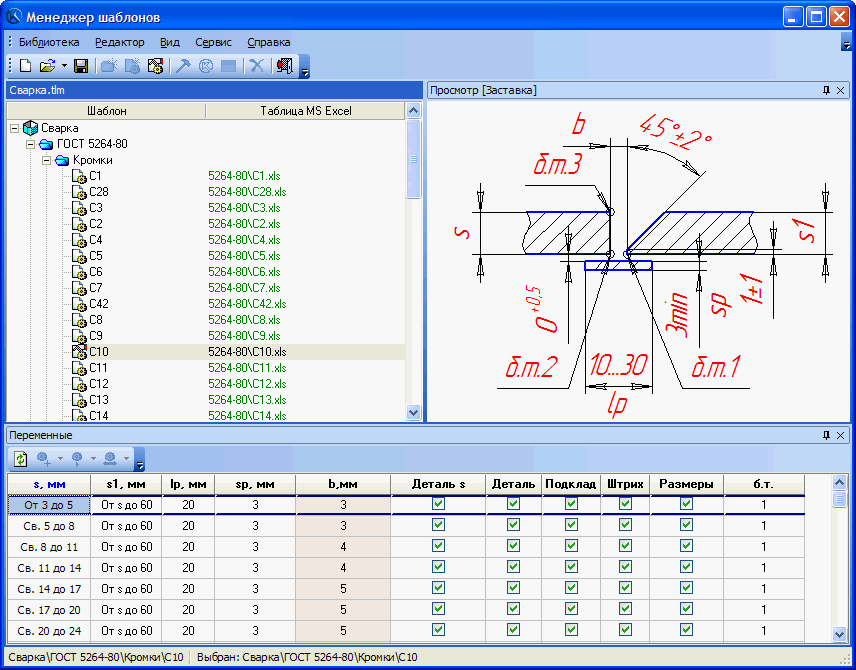This screenshot has width=856, height=670.
Task: Click the Save floppy disk icon
Action: 81,66
